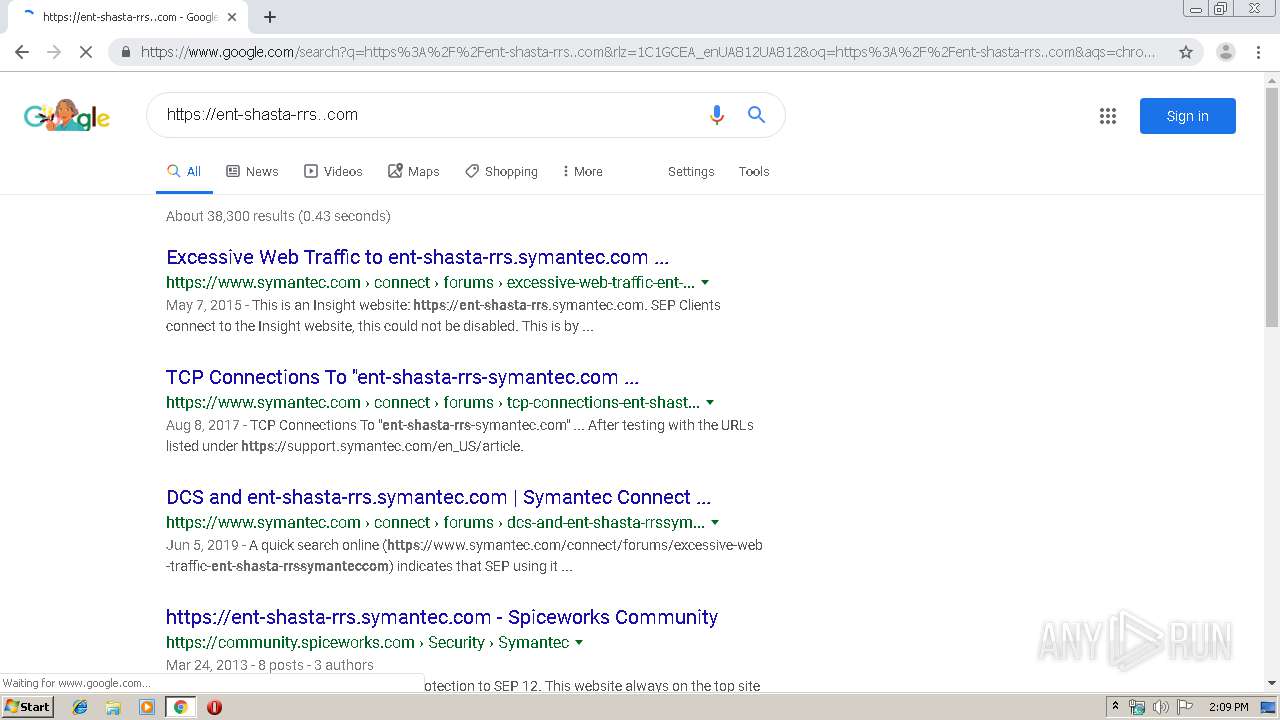Screen dimensions: 1280x720
Task: Launch Internet Explorer from the taskbar
Action: [x=80, y=707]
